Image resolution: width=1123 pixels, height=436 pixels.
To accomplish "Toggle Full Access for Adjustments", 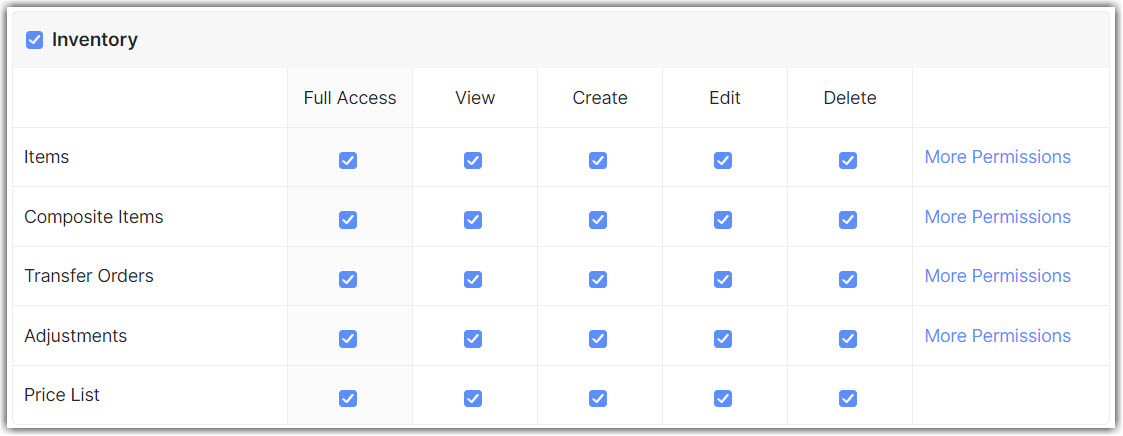I will coord(348,339).
